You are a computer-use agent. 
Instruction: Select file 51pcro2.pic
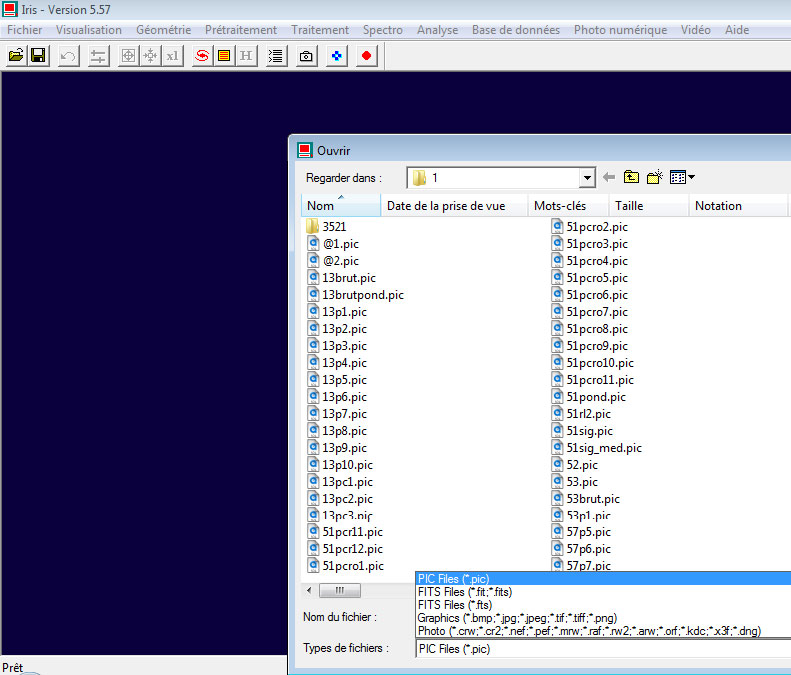590,227
